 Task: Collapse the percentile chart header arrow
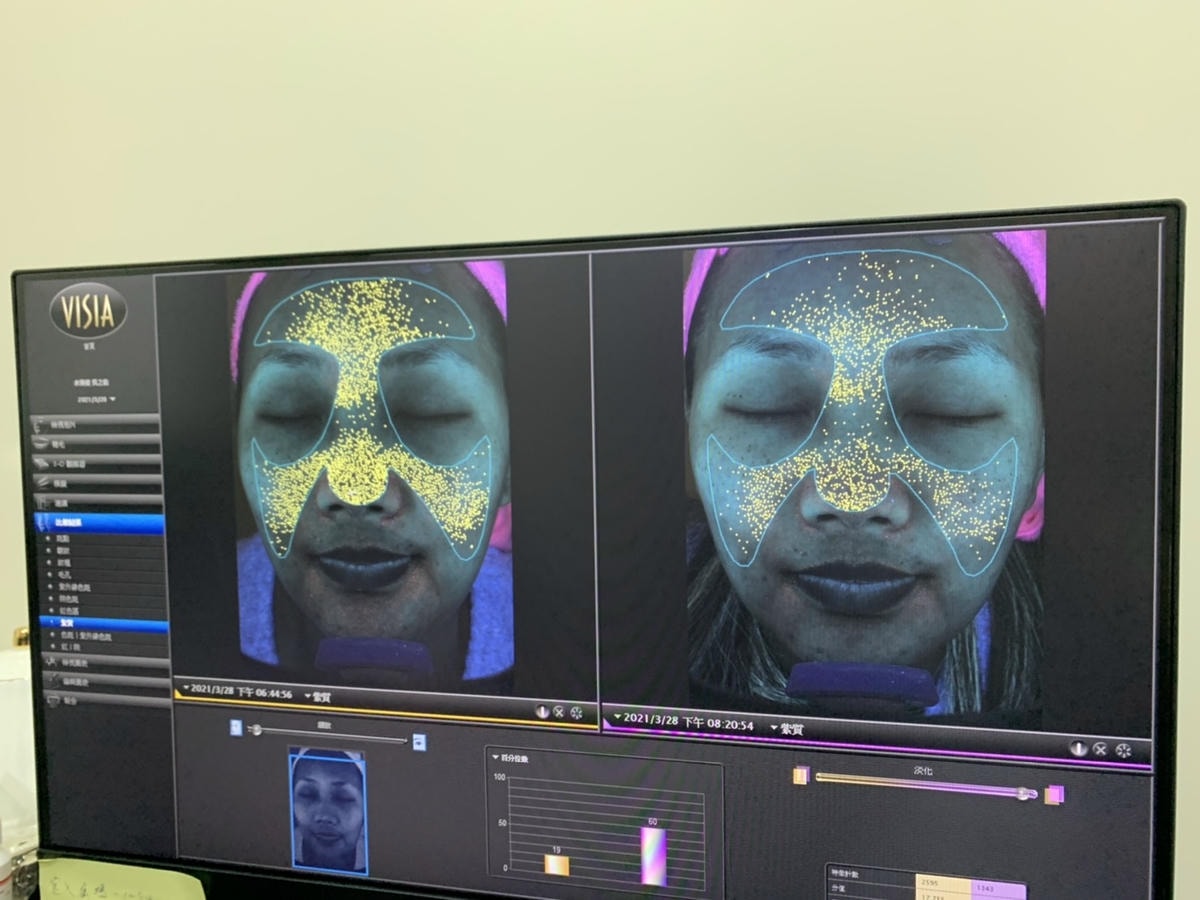495,758
